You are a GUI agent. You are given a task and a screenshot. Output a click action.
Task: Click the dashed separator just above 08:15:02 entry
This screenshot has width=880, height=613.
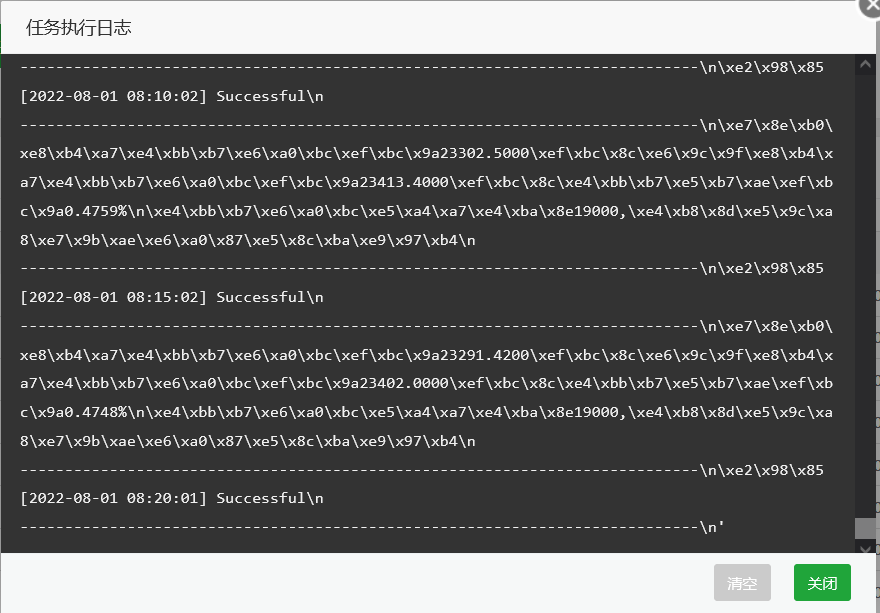pyautogui.click(x=422, y=268)
